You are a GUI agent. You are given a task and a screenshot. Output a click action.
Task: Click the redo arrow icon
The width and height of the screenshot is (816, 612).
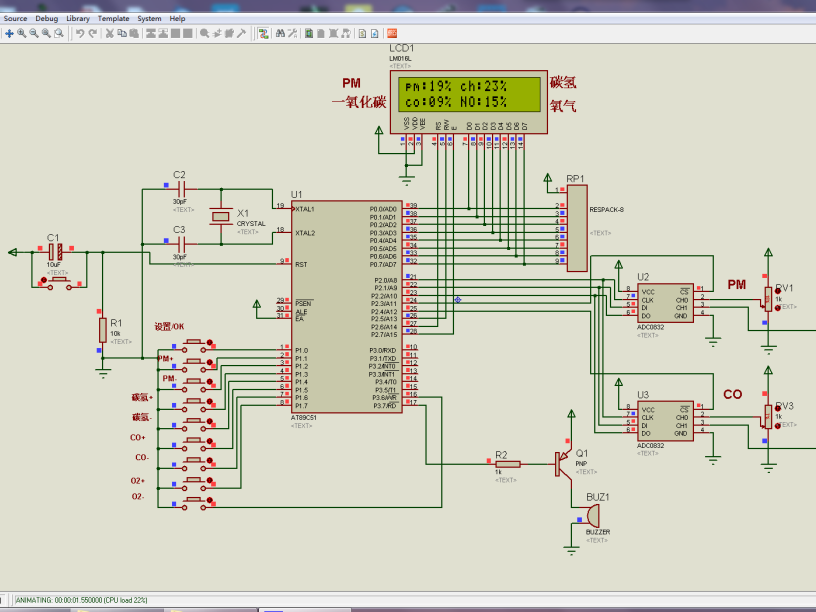point(93,33)
